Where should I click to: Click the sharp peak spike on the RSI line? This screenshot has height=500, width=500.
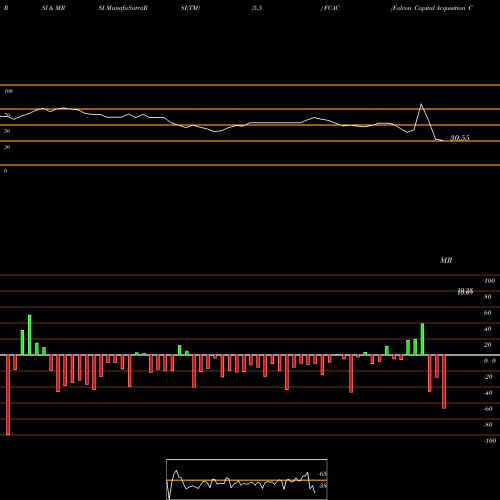421,105
